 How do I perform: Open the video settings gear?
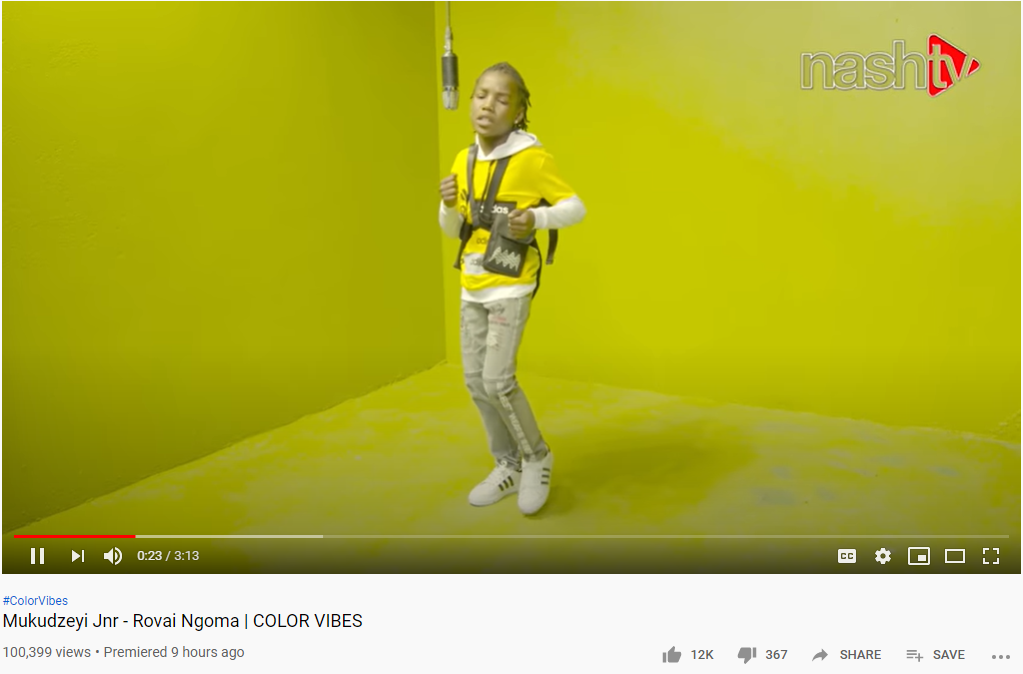[x=883, y=556]
